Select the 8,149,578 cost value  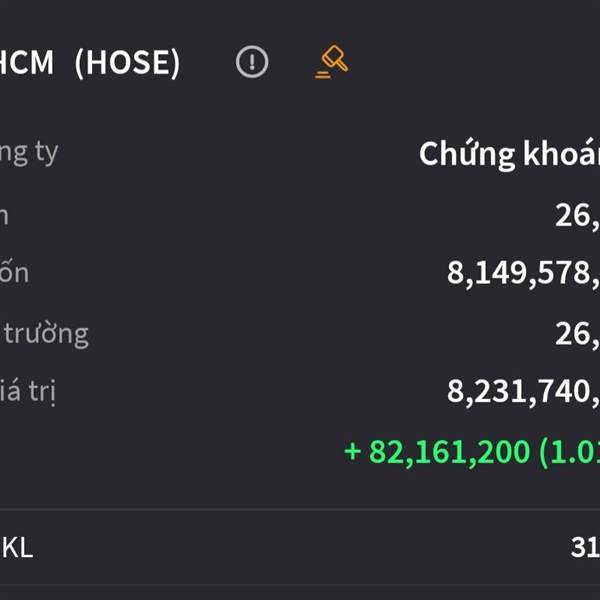(x=522, y=273)
